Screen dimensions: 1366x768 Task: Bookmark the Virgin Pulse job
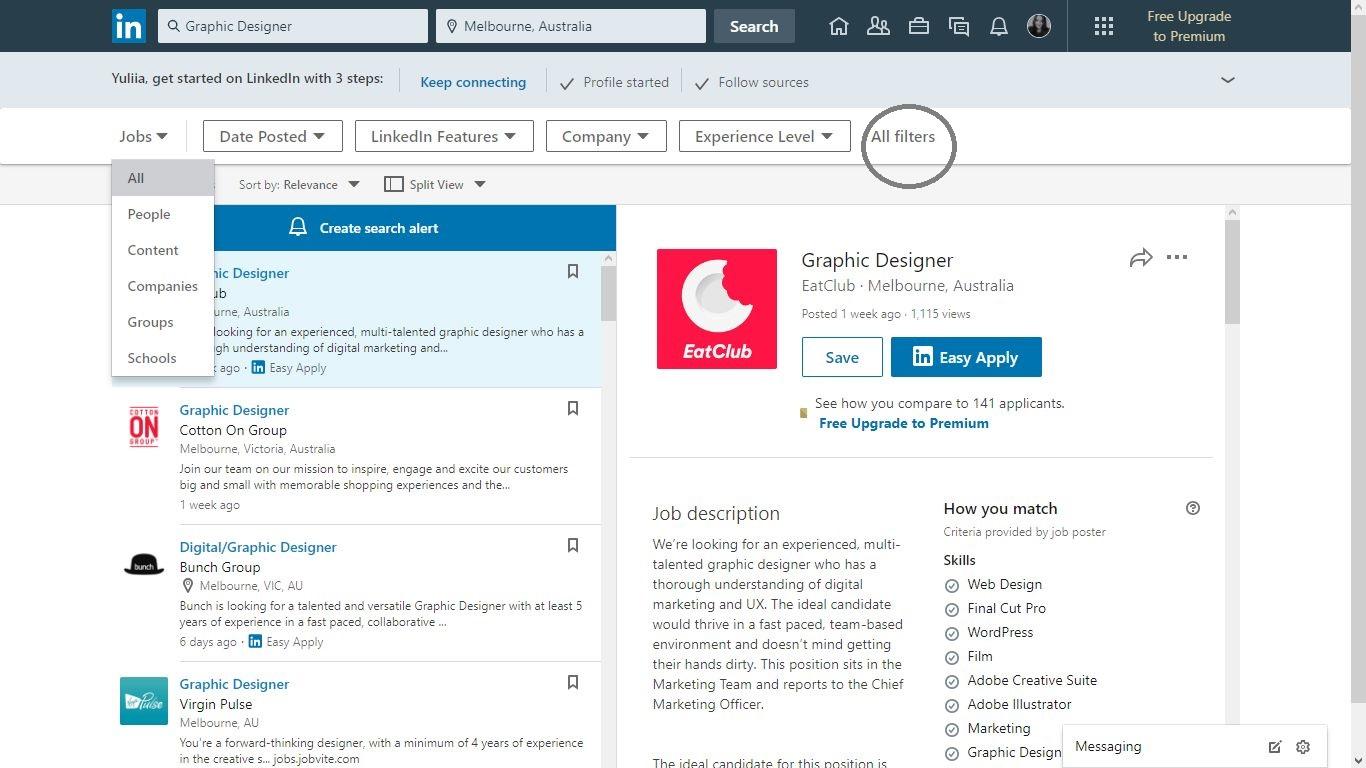pyautogui.click(x=573, y=682)
